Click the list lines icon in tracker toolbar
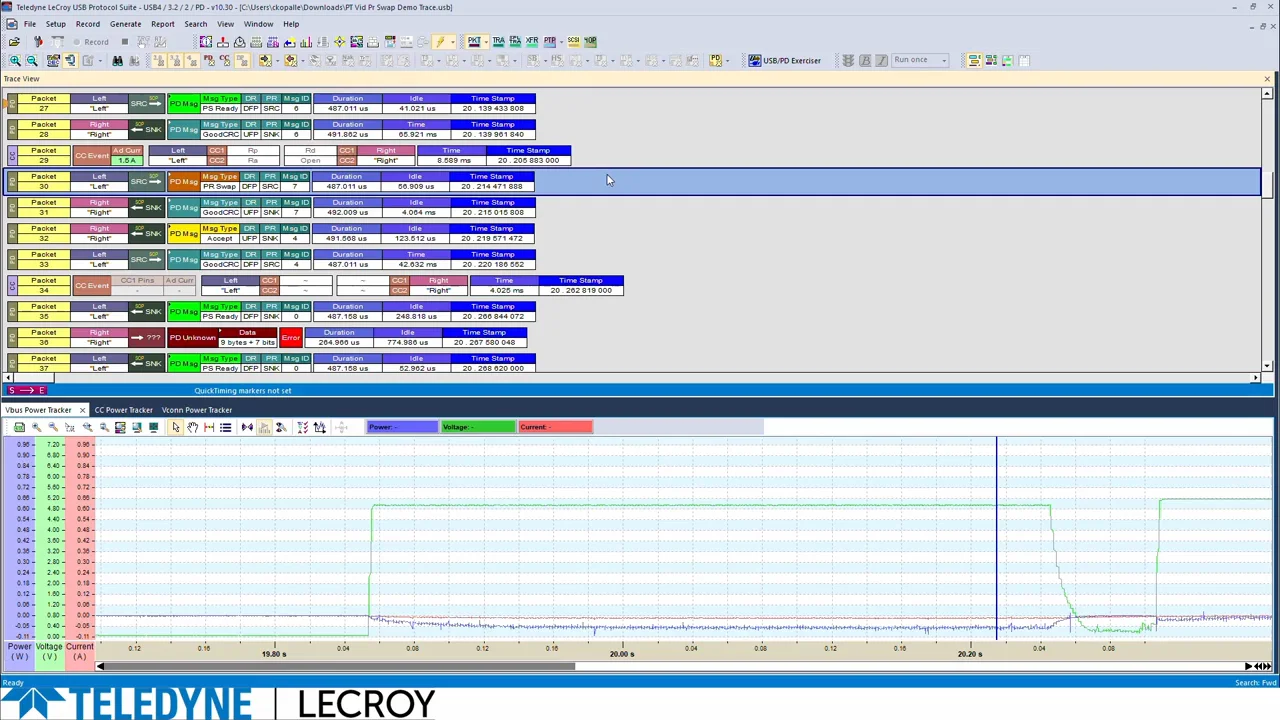This screenshot has width=1280, height=720. [226, 428]
